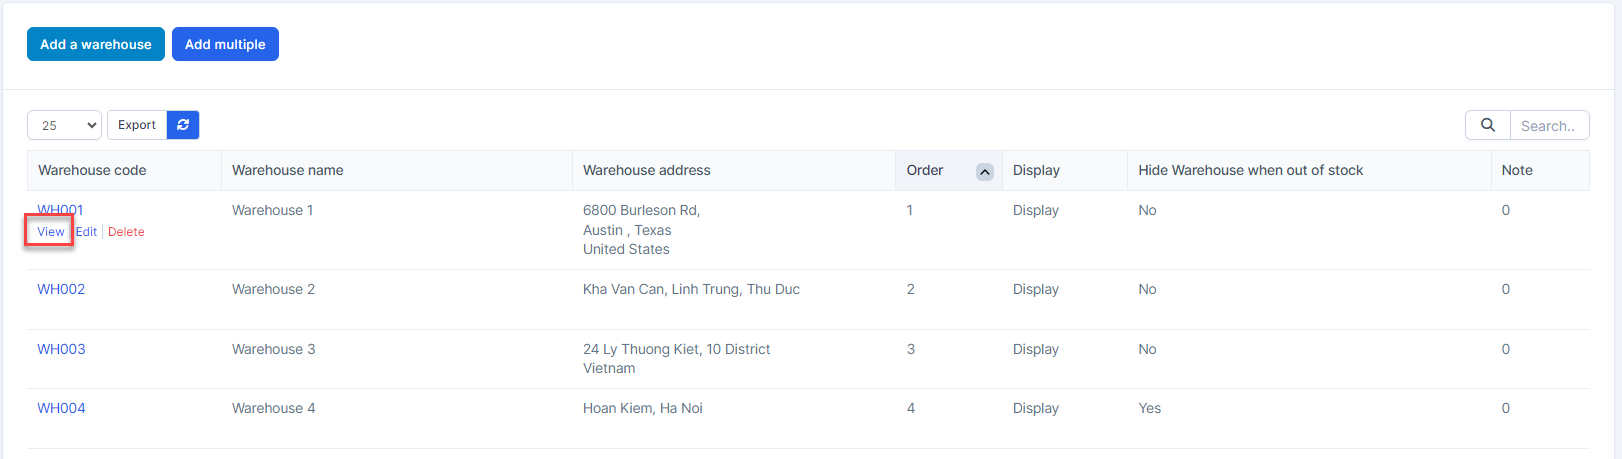Viewport: 1622px width, 459px height.
Task: Open warehouse code WH004 link
Action: (61, 408)
